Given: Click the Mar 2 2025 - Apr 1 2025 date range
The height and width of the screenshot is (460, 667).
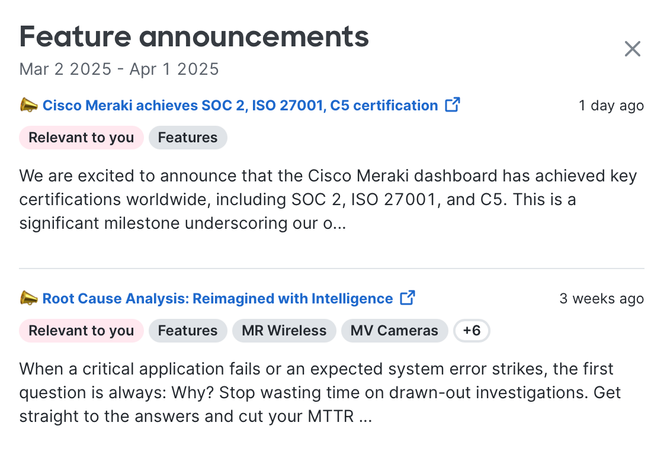Looking at the screenshot, I should [x=119, y=70].
